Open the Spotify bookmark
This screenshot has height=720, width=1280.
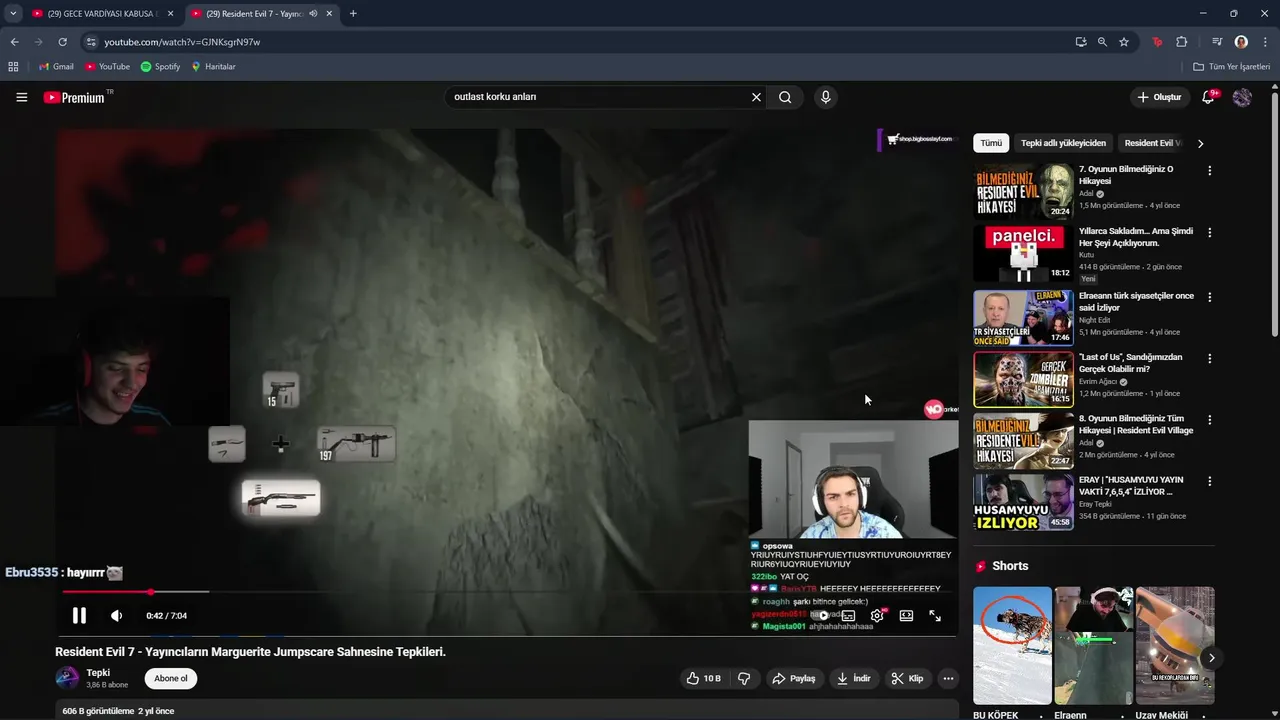160,67
